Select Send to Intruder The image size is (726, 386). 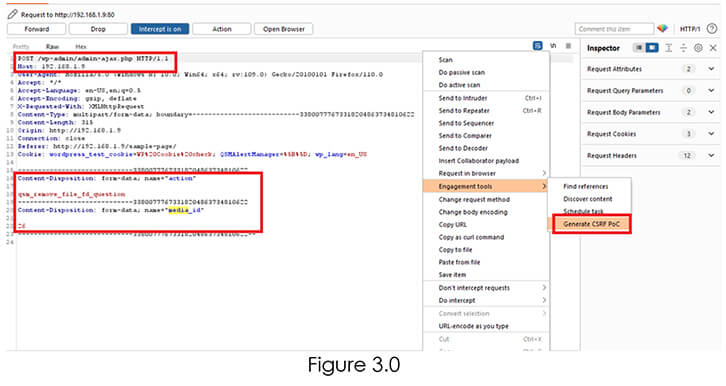coord(486,98)
